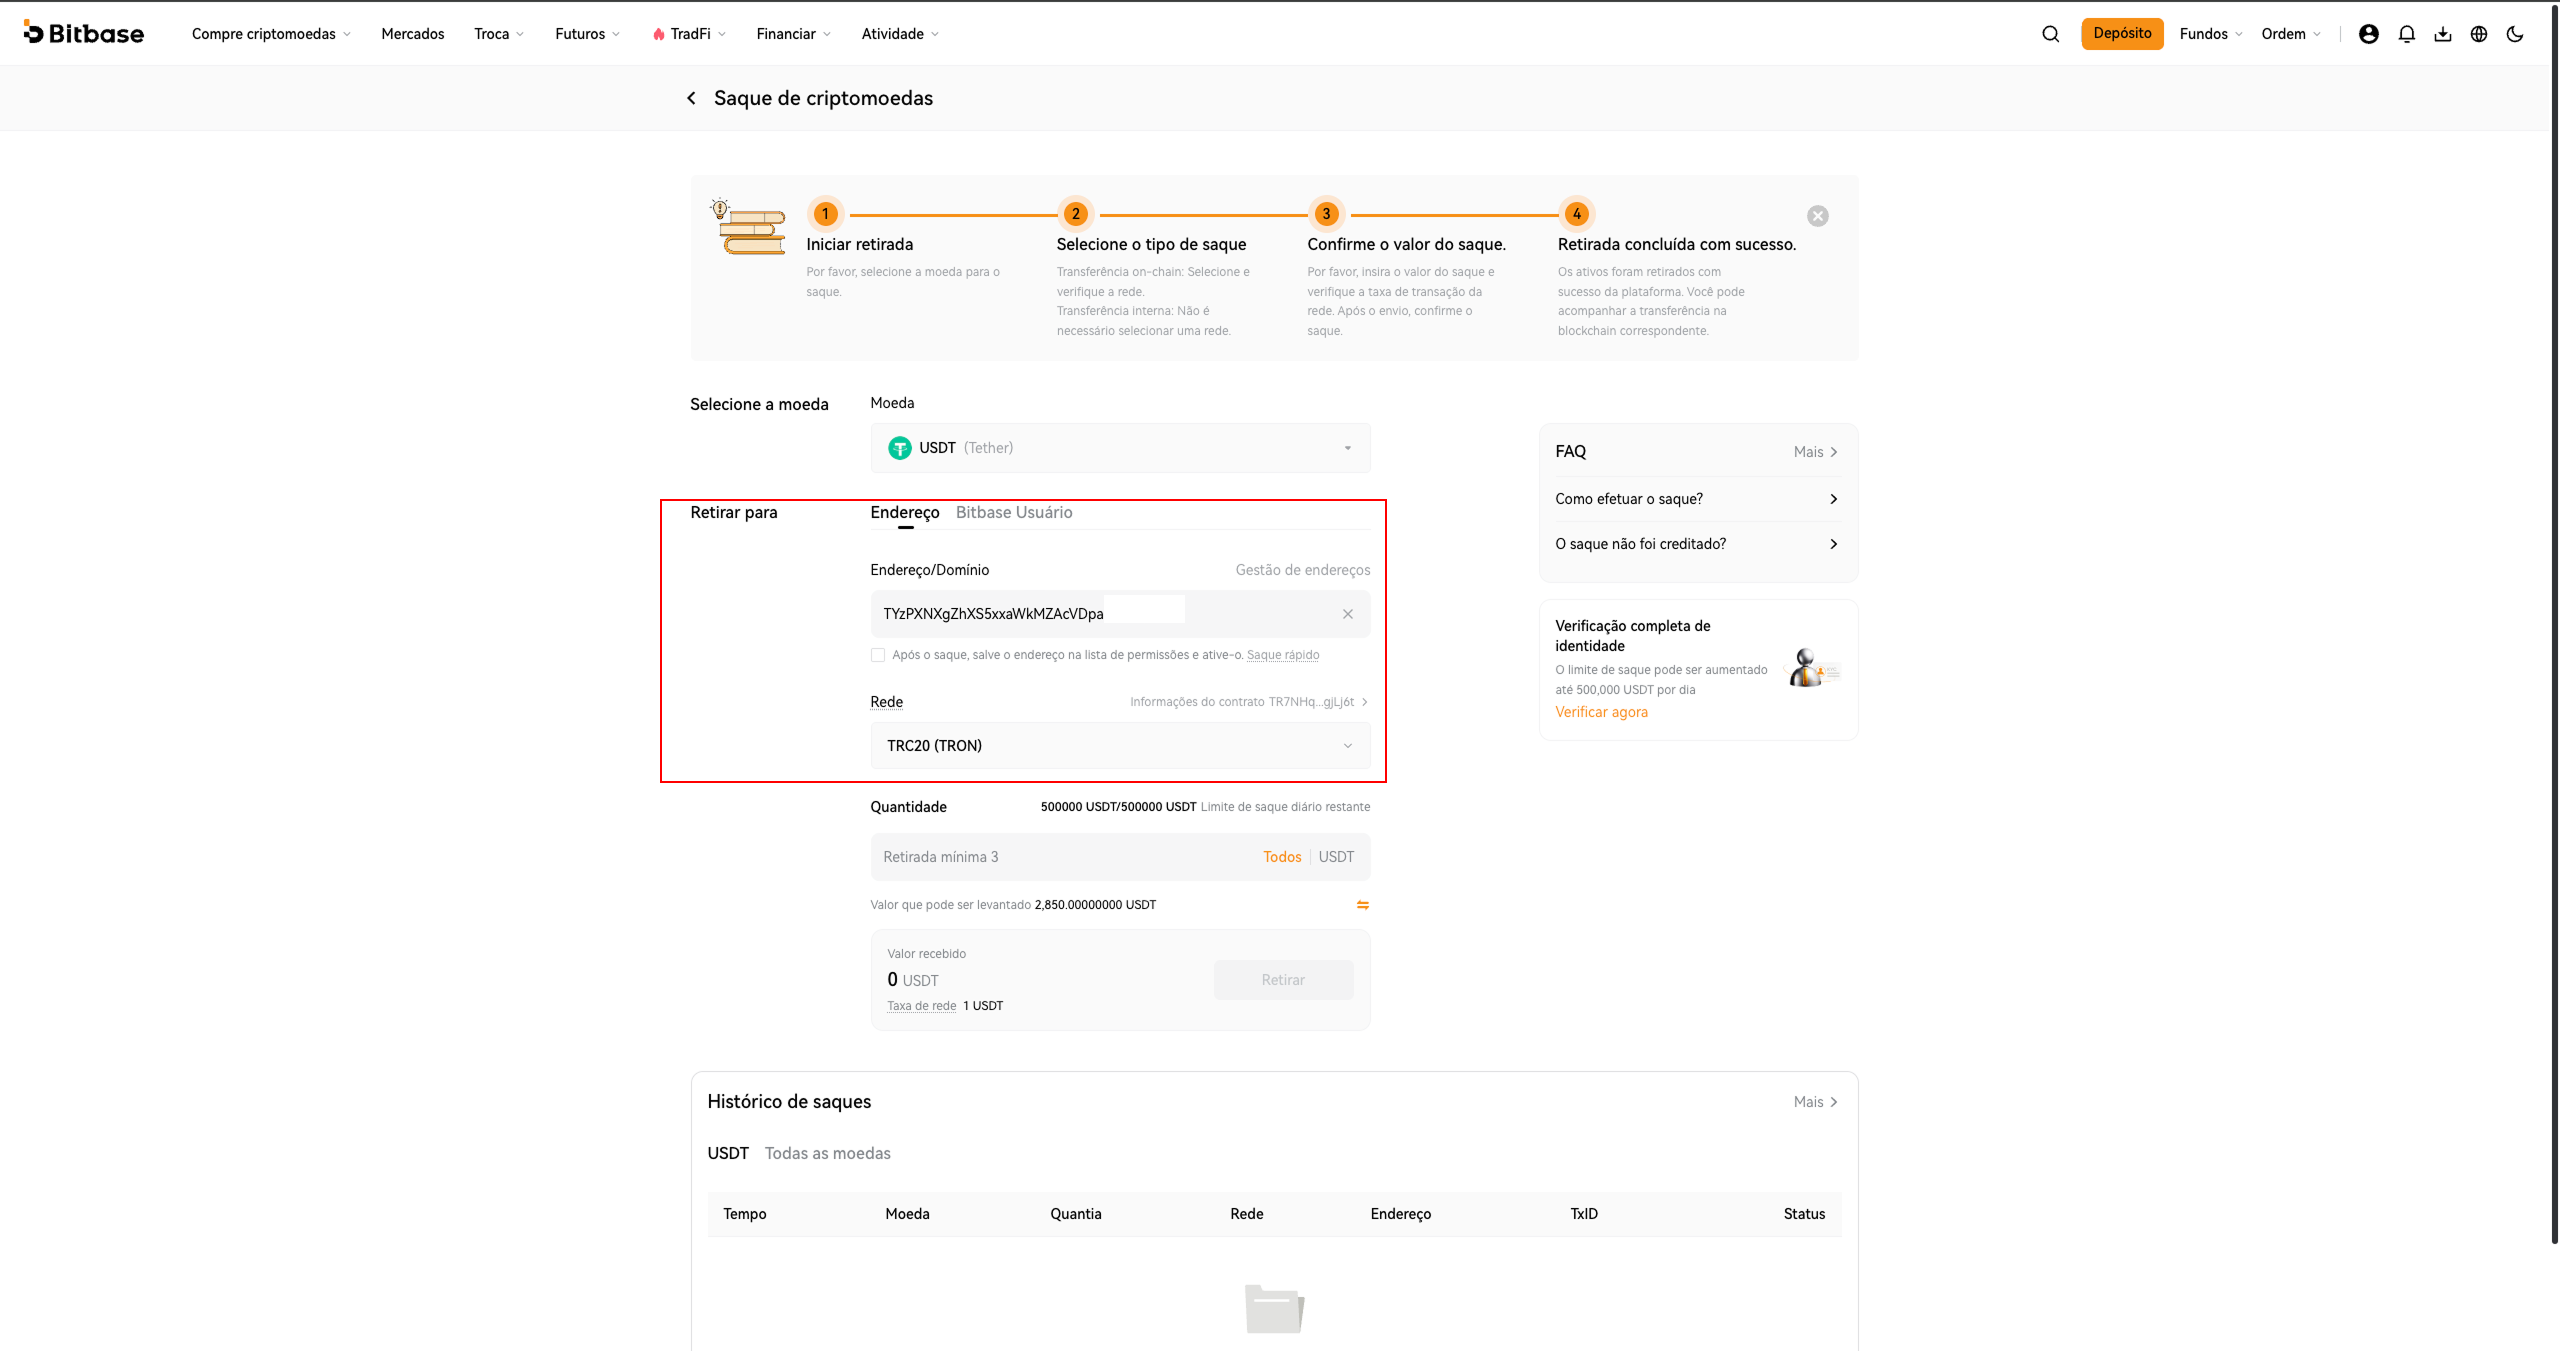Viewport: 2560px width, 1351px height.
Task: Switch to the Endereço tab
Action: point(904,512)
